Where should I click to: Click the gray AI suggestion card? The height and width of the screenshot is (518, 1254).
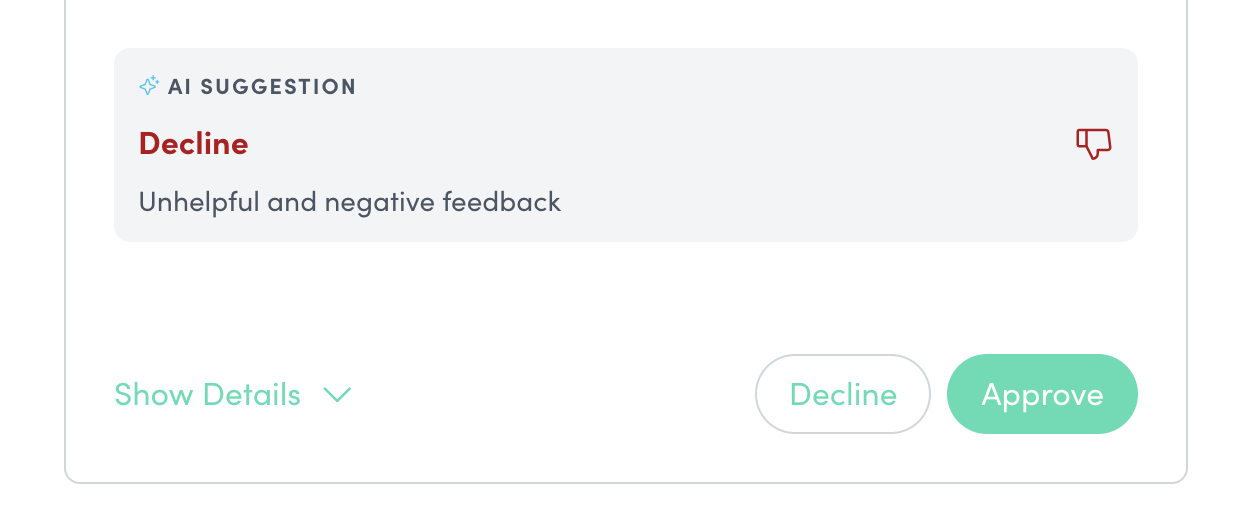click(x=625, y=145)
